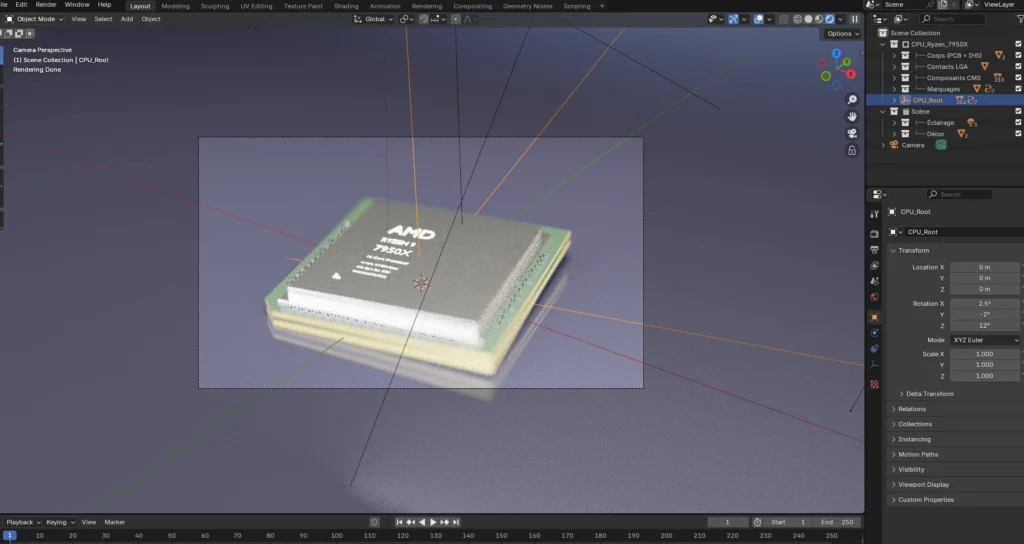
Task: Click the lock camera to view icon
Action: [852, 150]
